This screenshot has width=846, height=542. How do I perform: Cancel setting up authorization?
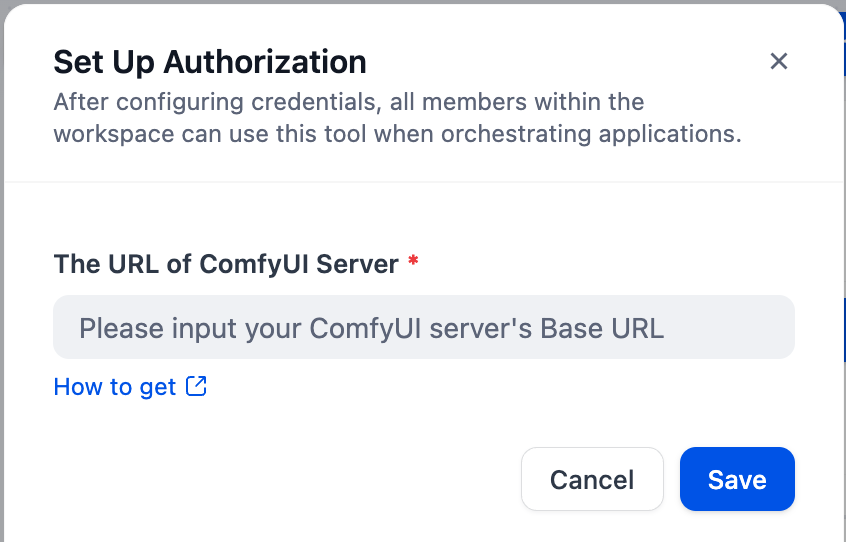point(592,479)
